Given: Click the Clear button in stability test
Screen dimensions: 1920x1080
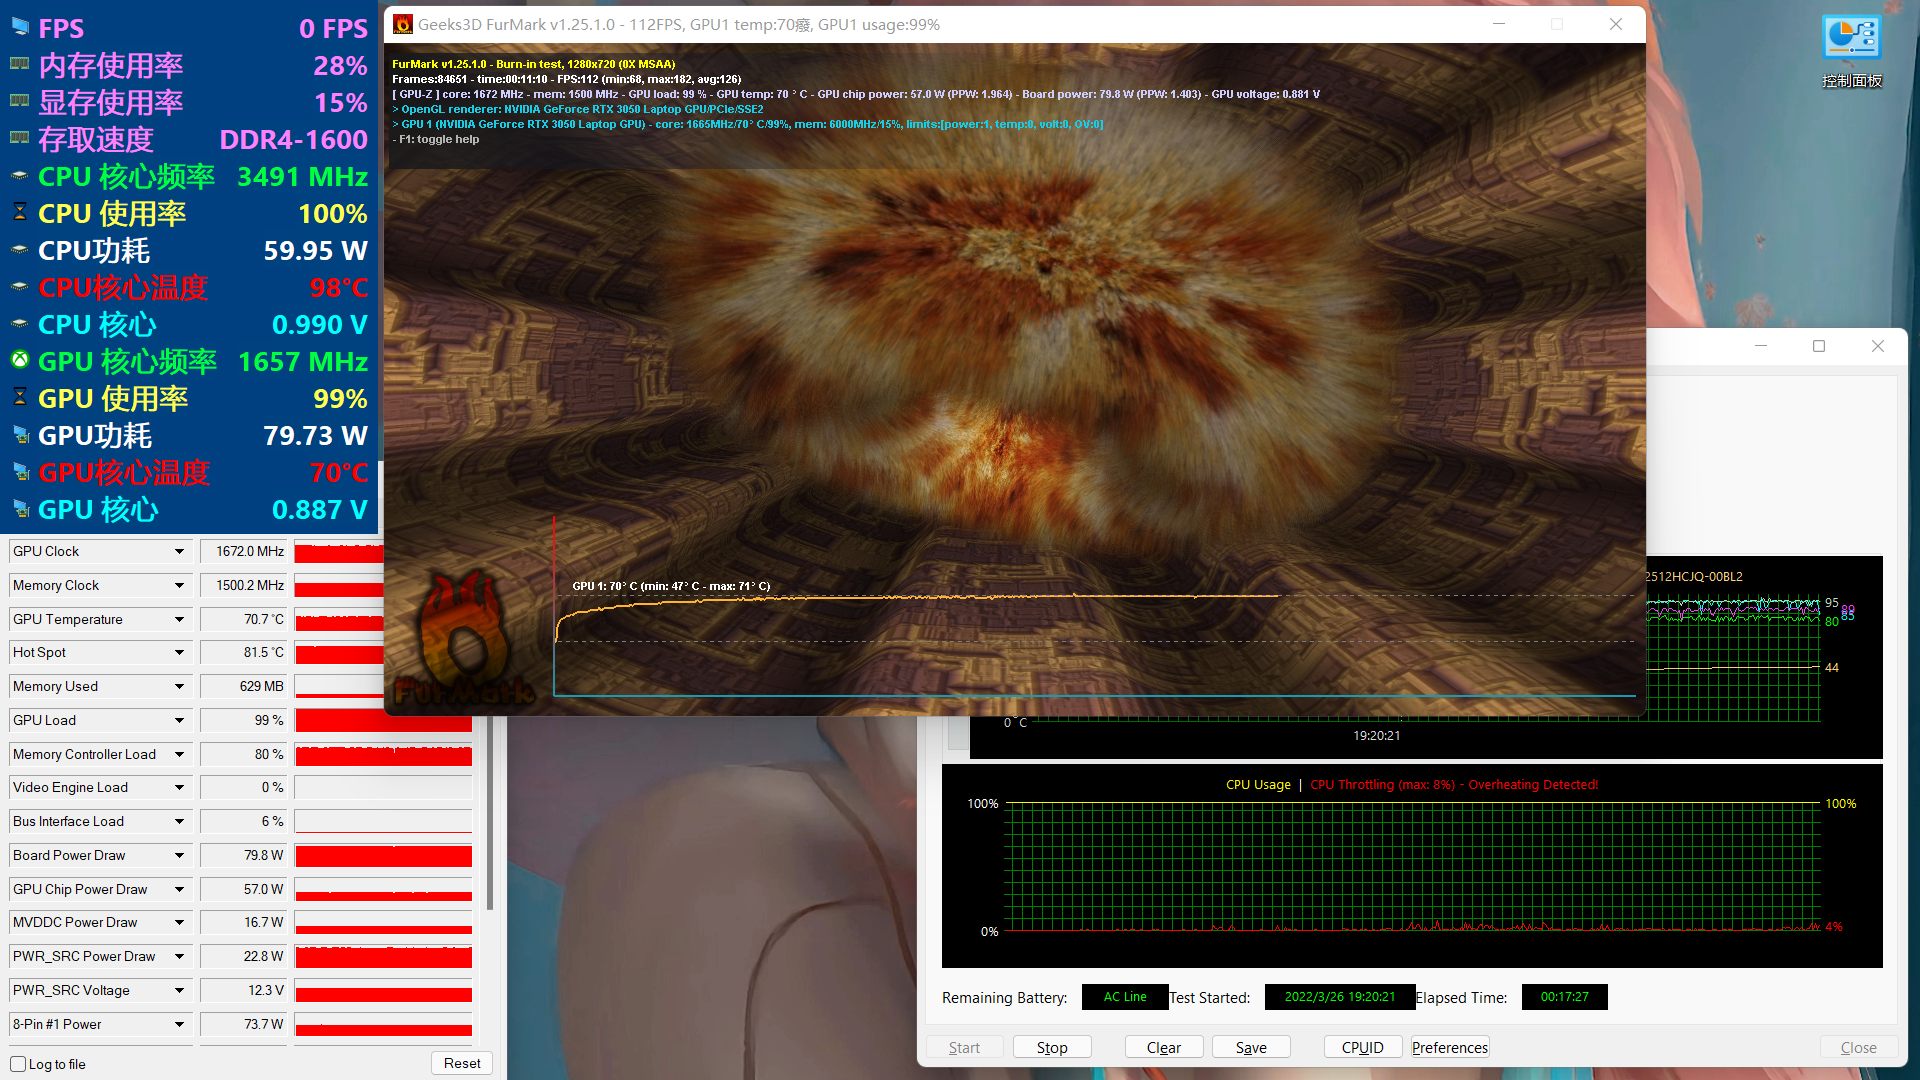Looking at the screenshot, I should (1163, 1047).
